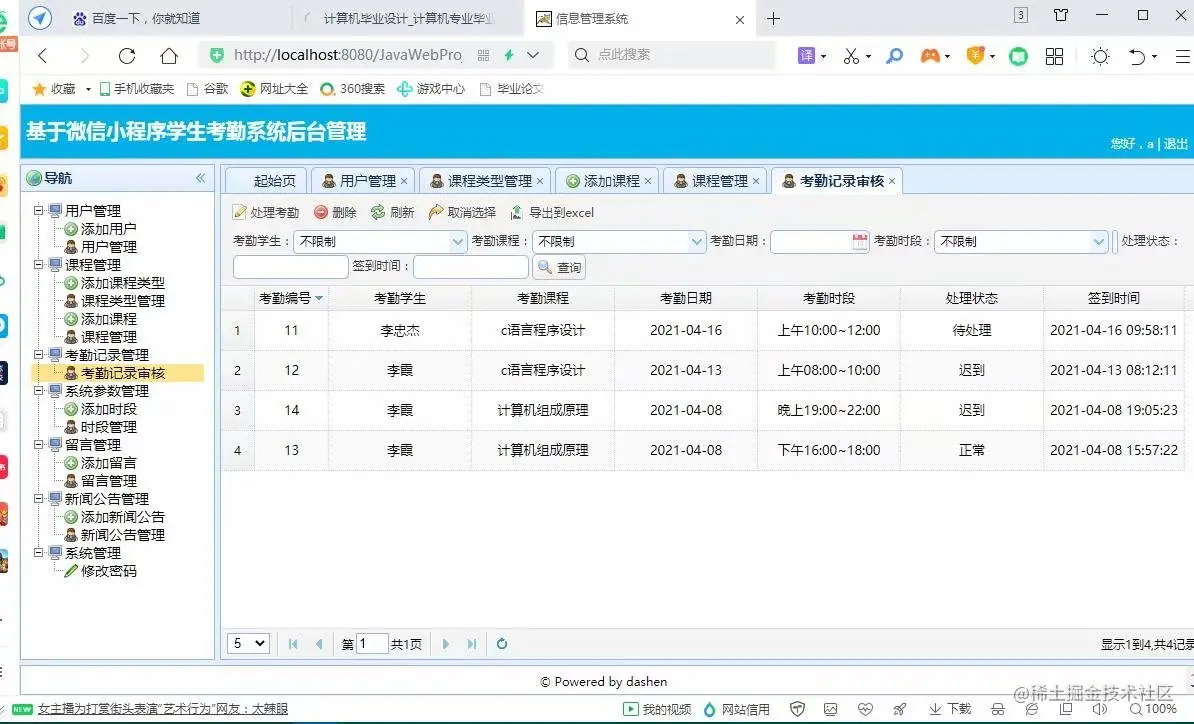
Task: Click the pagination reload icon
Action: click(502, 644)
